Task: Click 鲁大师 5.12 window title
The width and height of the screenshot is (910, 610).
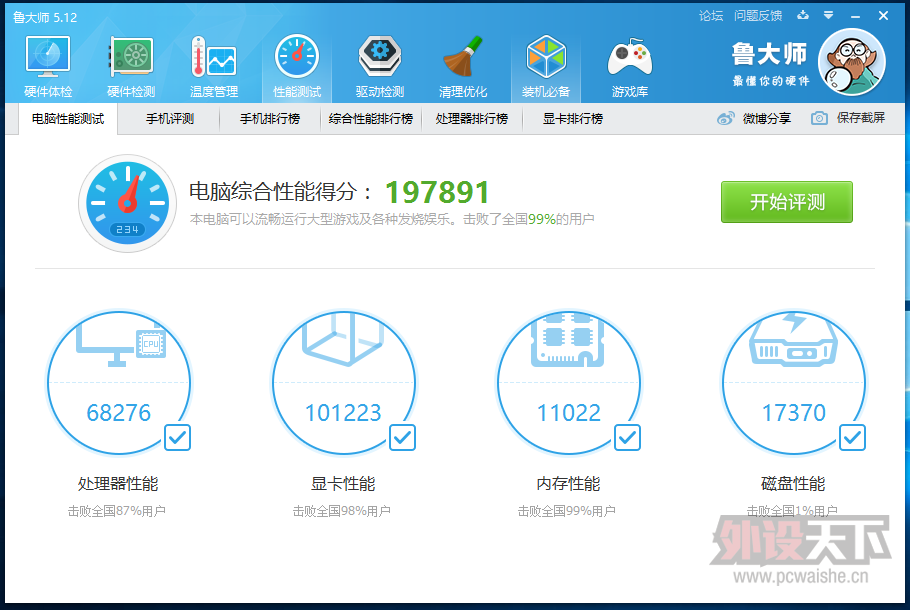Action: click(x=45, y=17)
